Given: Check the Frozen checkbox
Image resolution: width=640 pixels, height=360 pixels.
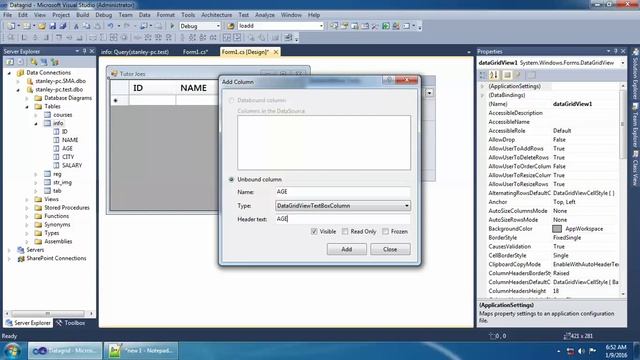Looking at the screenshot, I should coord(385,231).
